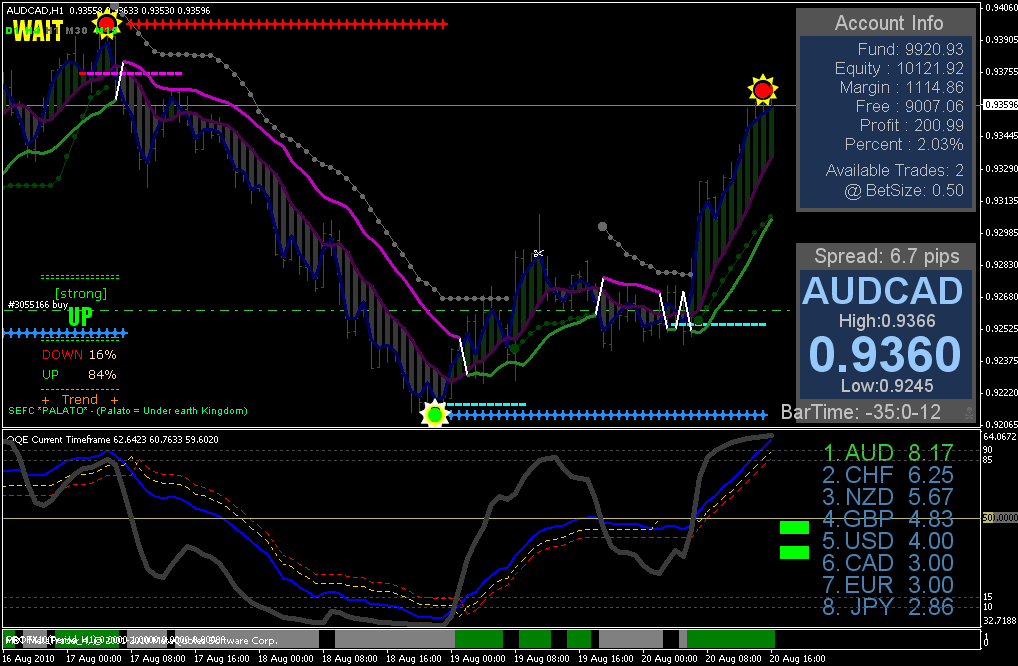Select the M30 timeframe label

point(77,31)
